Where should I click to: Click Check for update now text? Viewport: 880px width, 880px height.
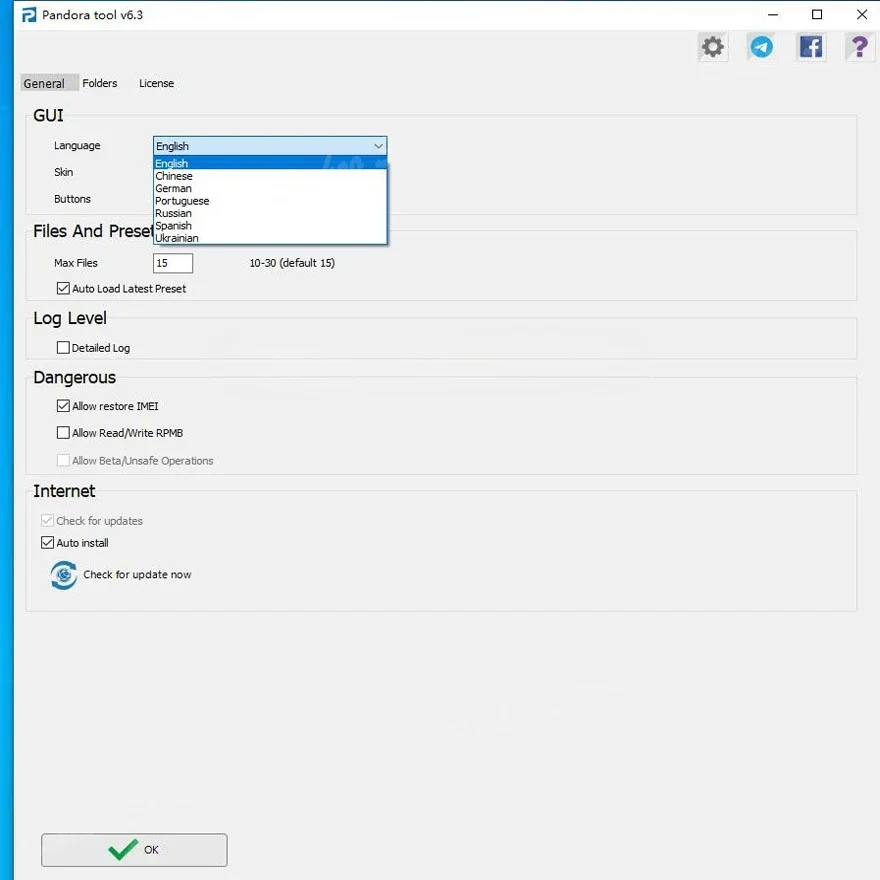(x=137, y=575)
